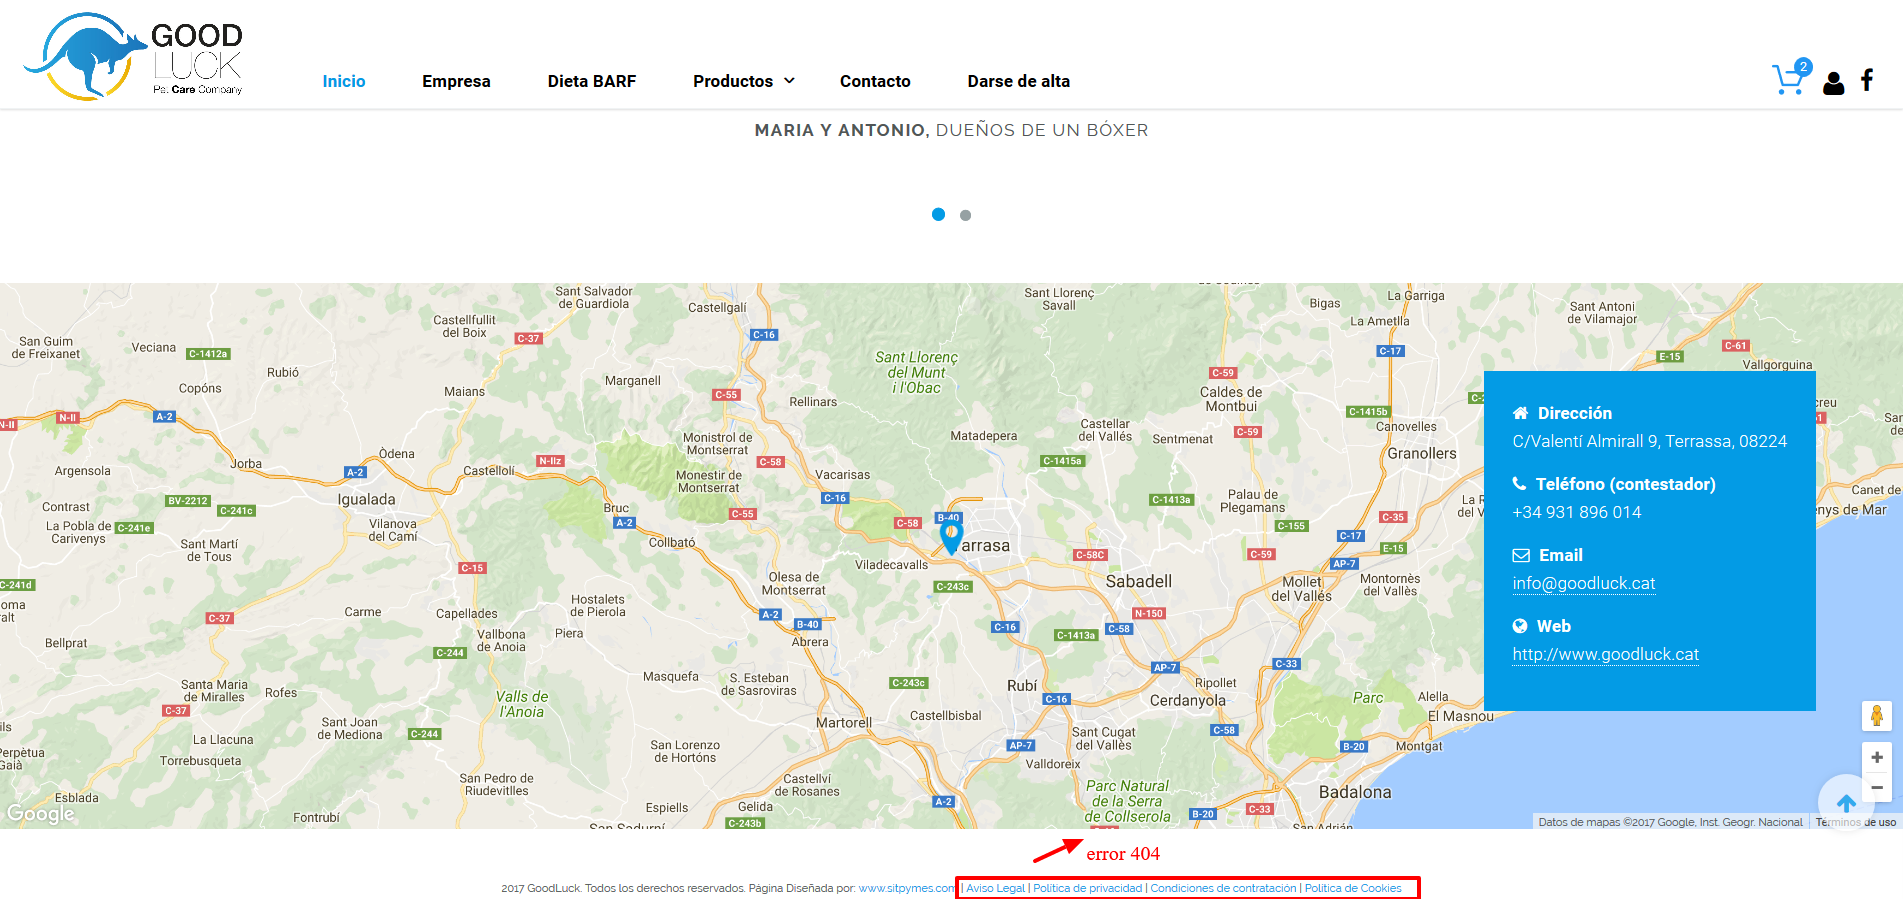This screenshot has height=899, width=1903.
Task: Click the map data copyright notice
Action: pyautogui.click(x=1670, y=822)
